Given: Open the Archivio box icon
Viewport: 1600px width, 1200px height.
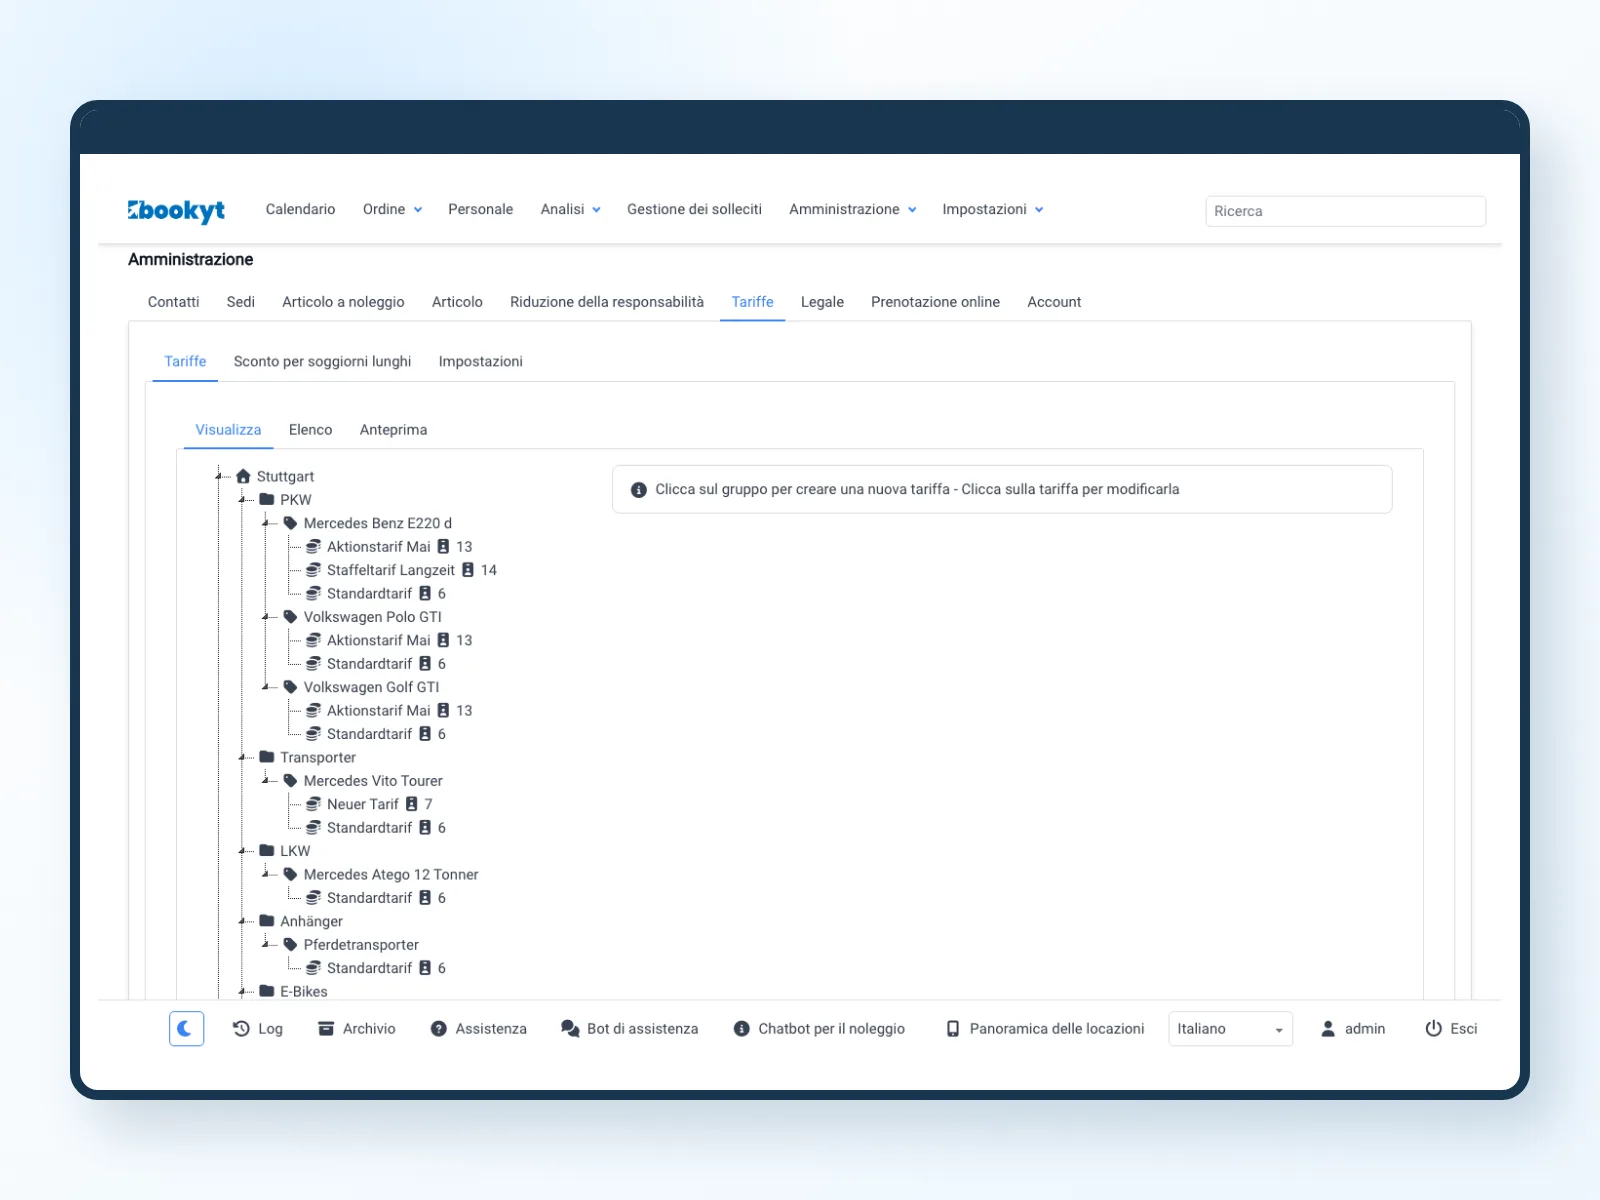Looking at the screenshot, I should coord(326,1029).
